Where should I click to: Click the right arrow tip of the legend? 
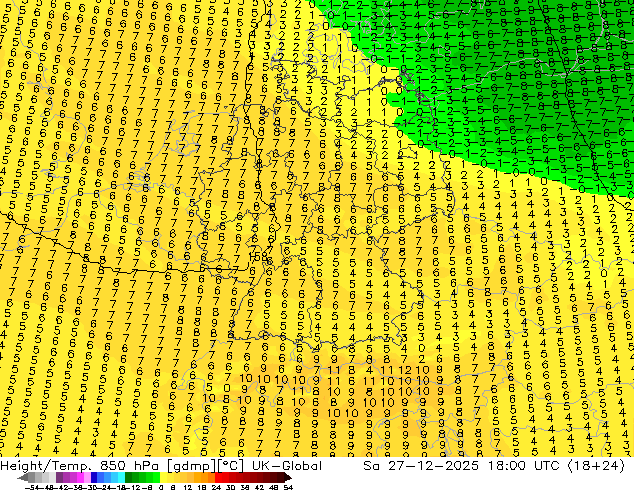coord(290,478)
